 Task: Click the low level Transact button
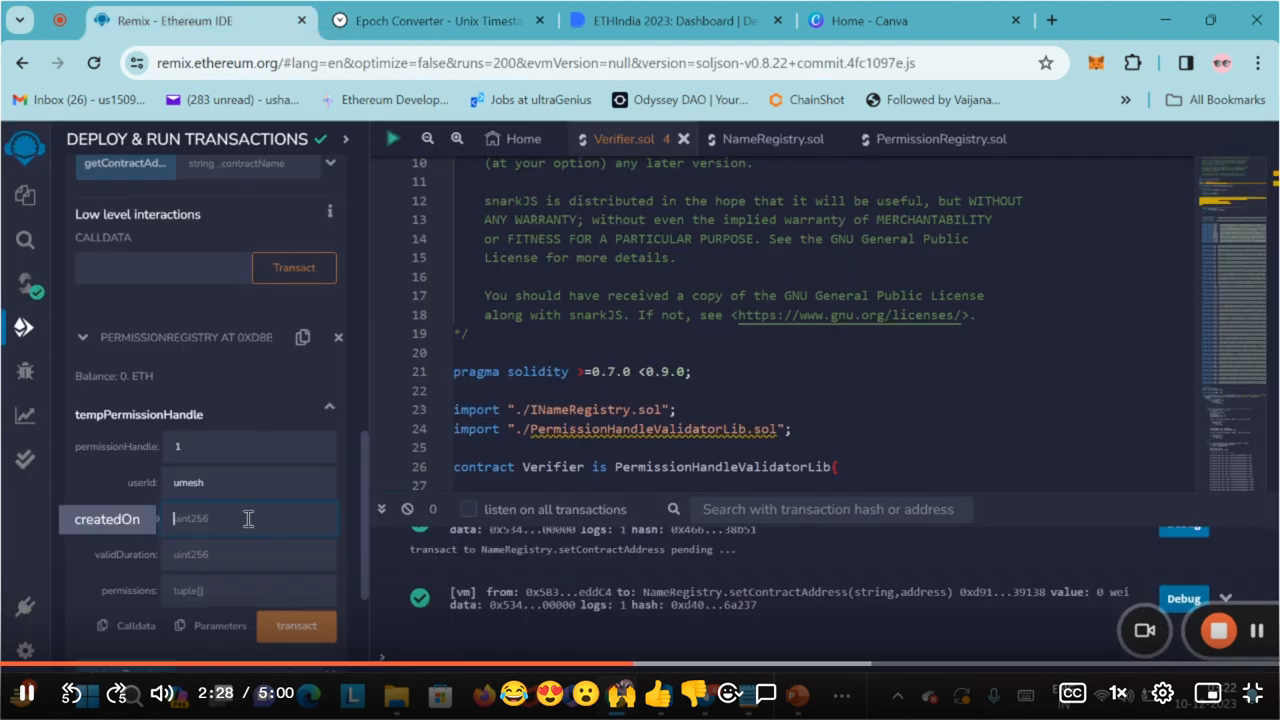(x=294, y=267)
